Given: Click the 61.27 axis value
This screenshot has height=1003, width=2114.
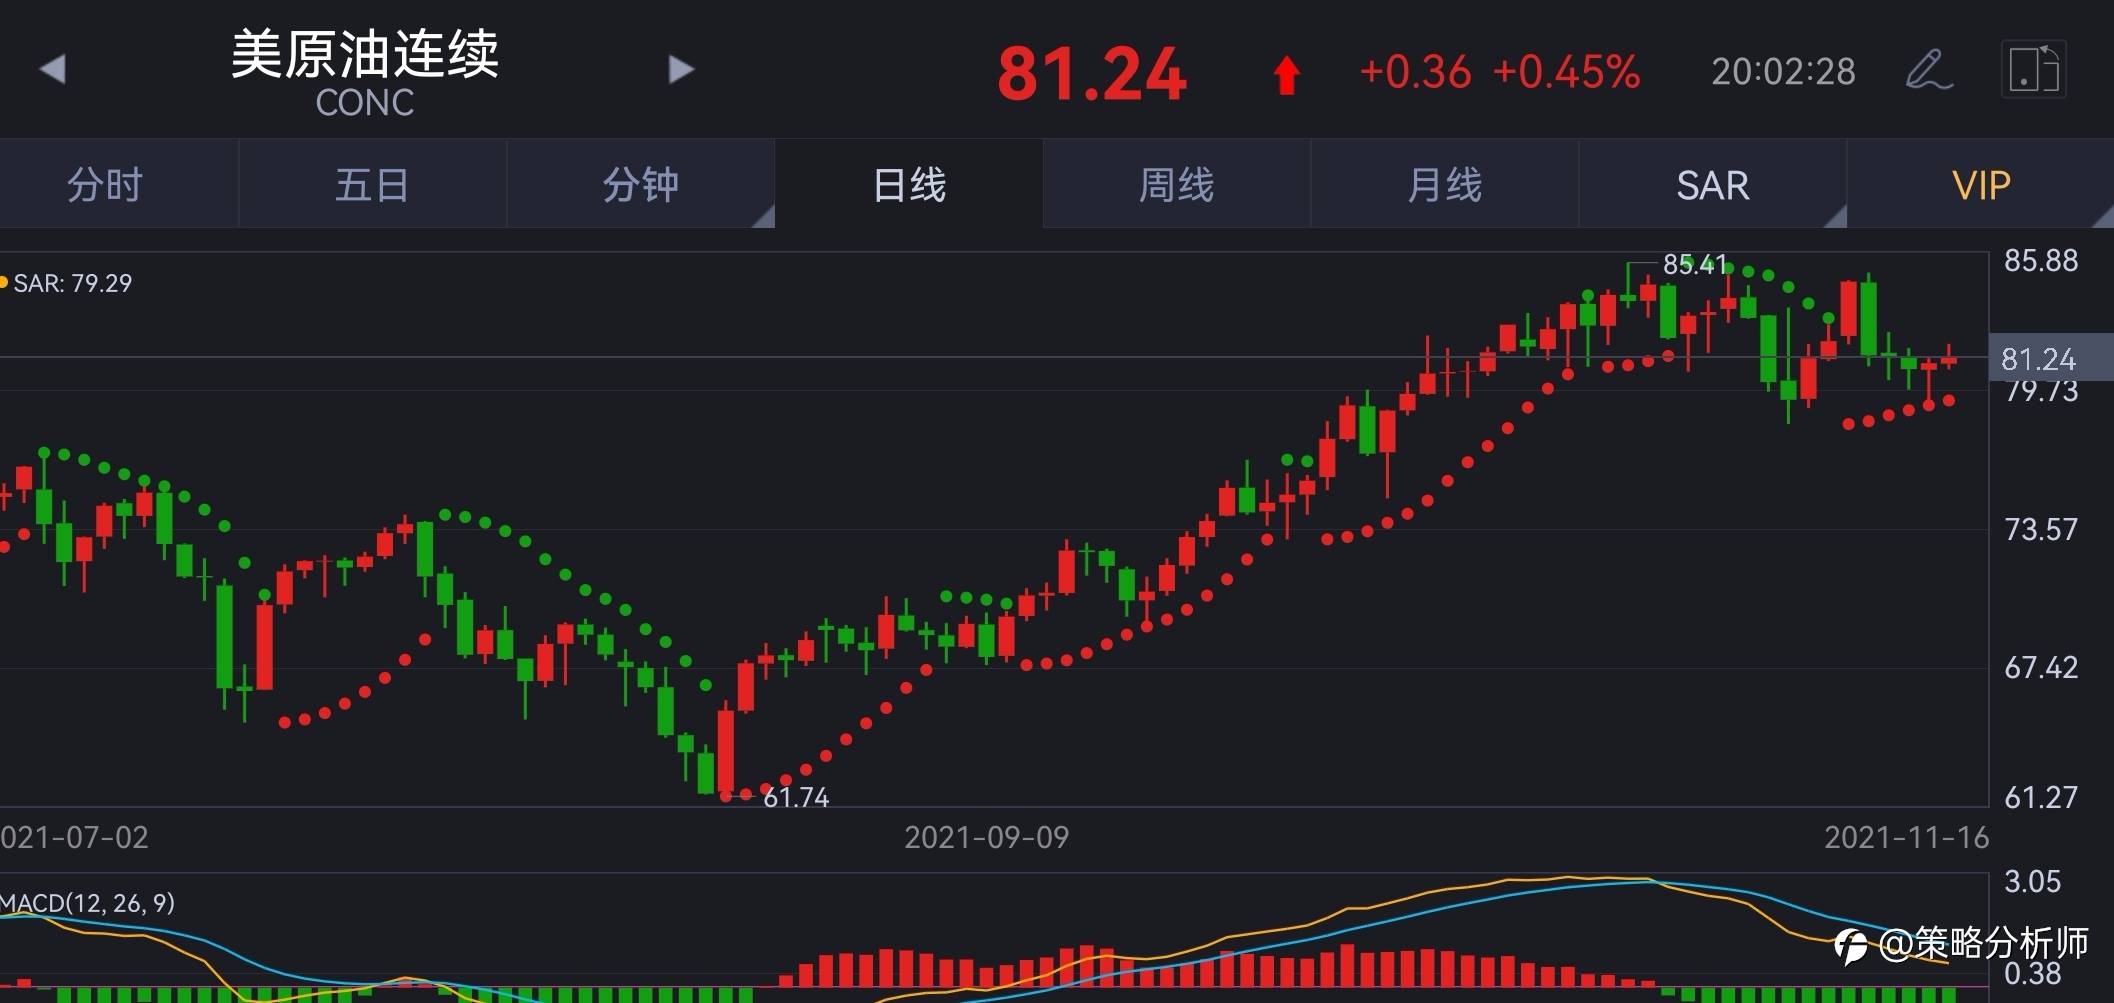Looking at the screenshot, I should pyautogui.click(x=2041, y=797).
